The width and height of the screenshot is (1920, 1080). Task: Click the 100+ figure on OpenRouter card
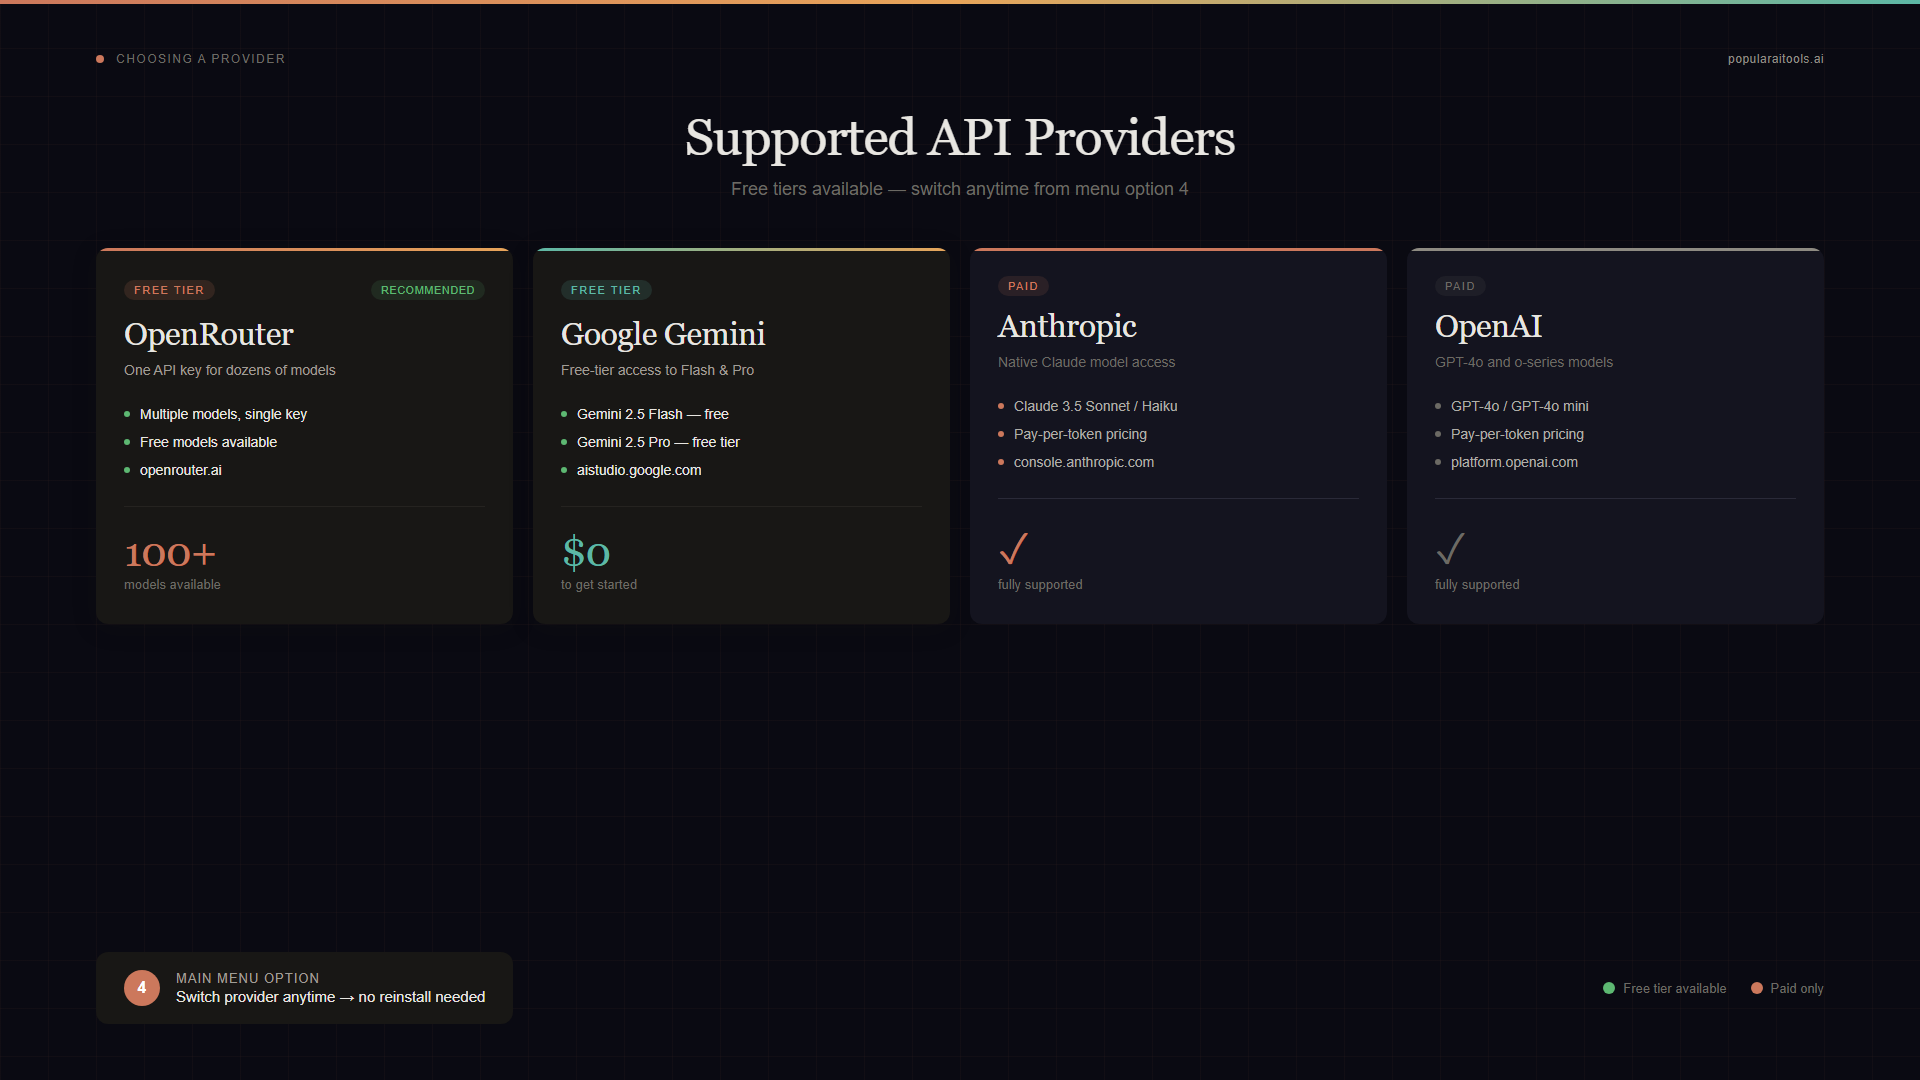(x=170, y=554)
